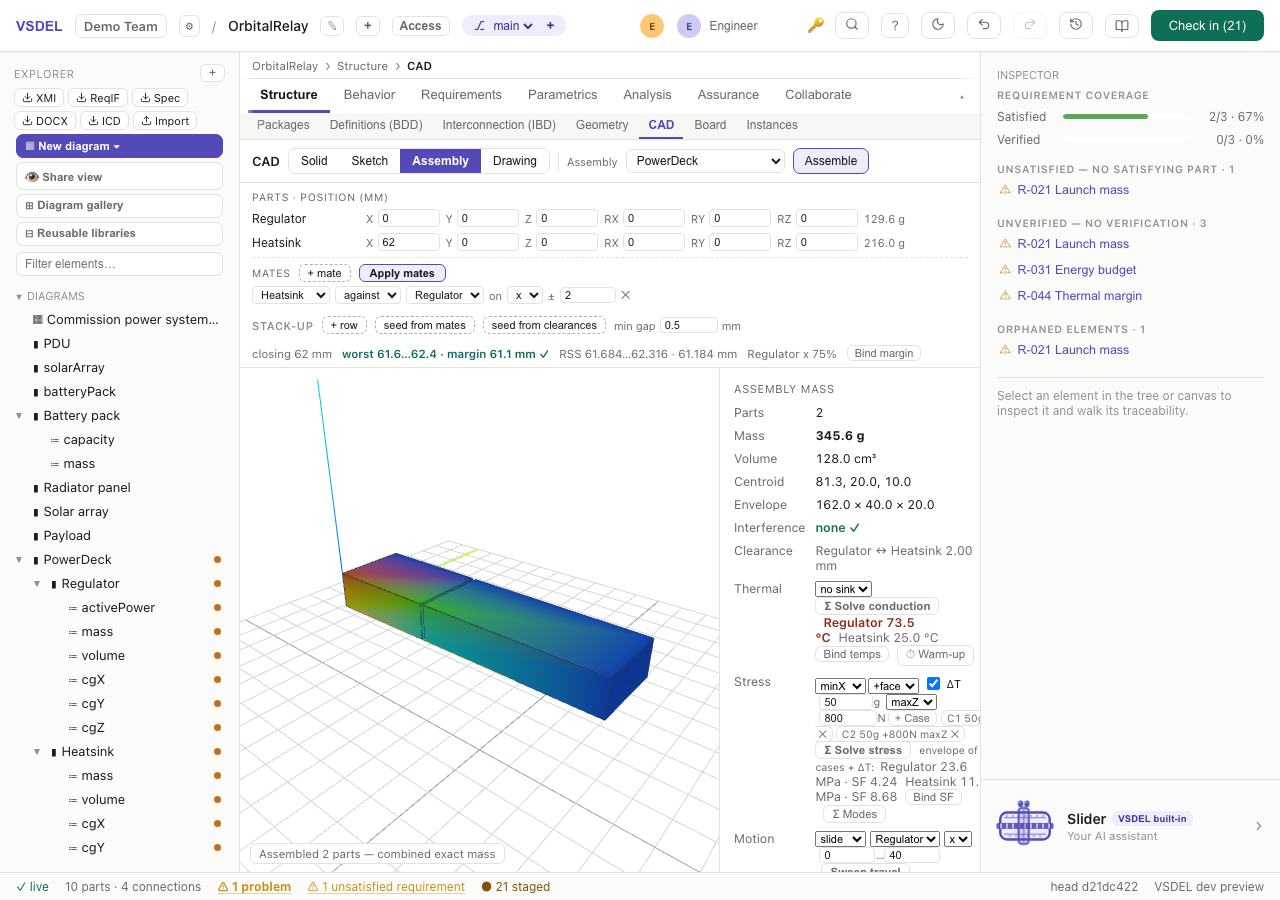The width and height of the screenshot is (1280, 900).
Task: Open the New diagram dropdown
Action: pos(119,146)
